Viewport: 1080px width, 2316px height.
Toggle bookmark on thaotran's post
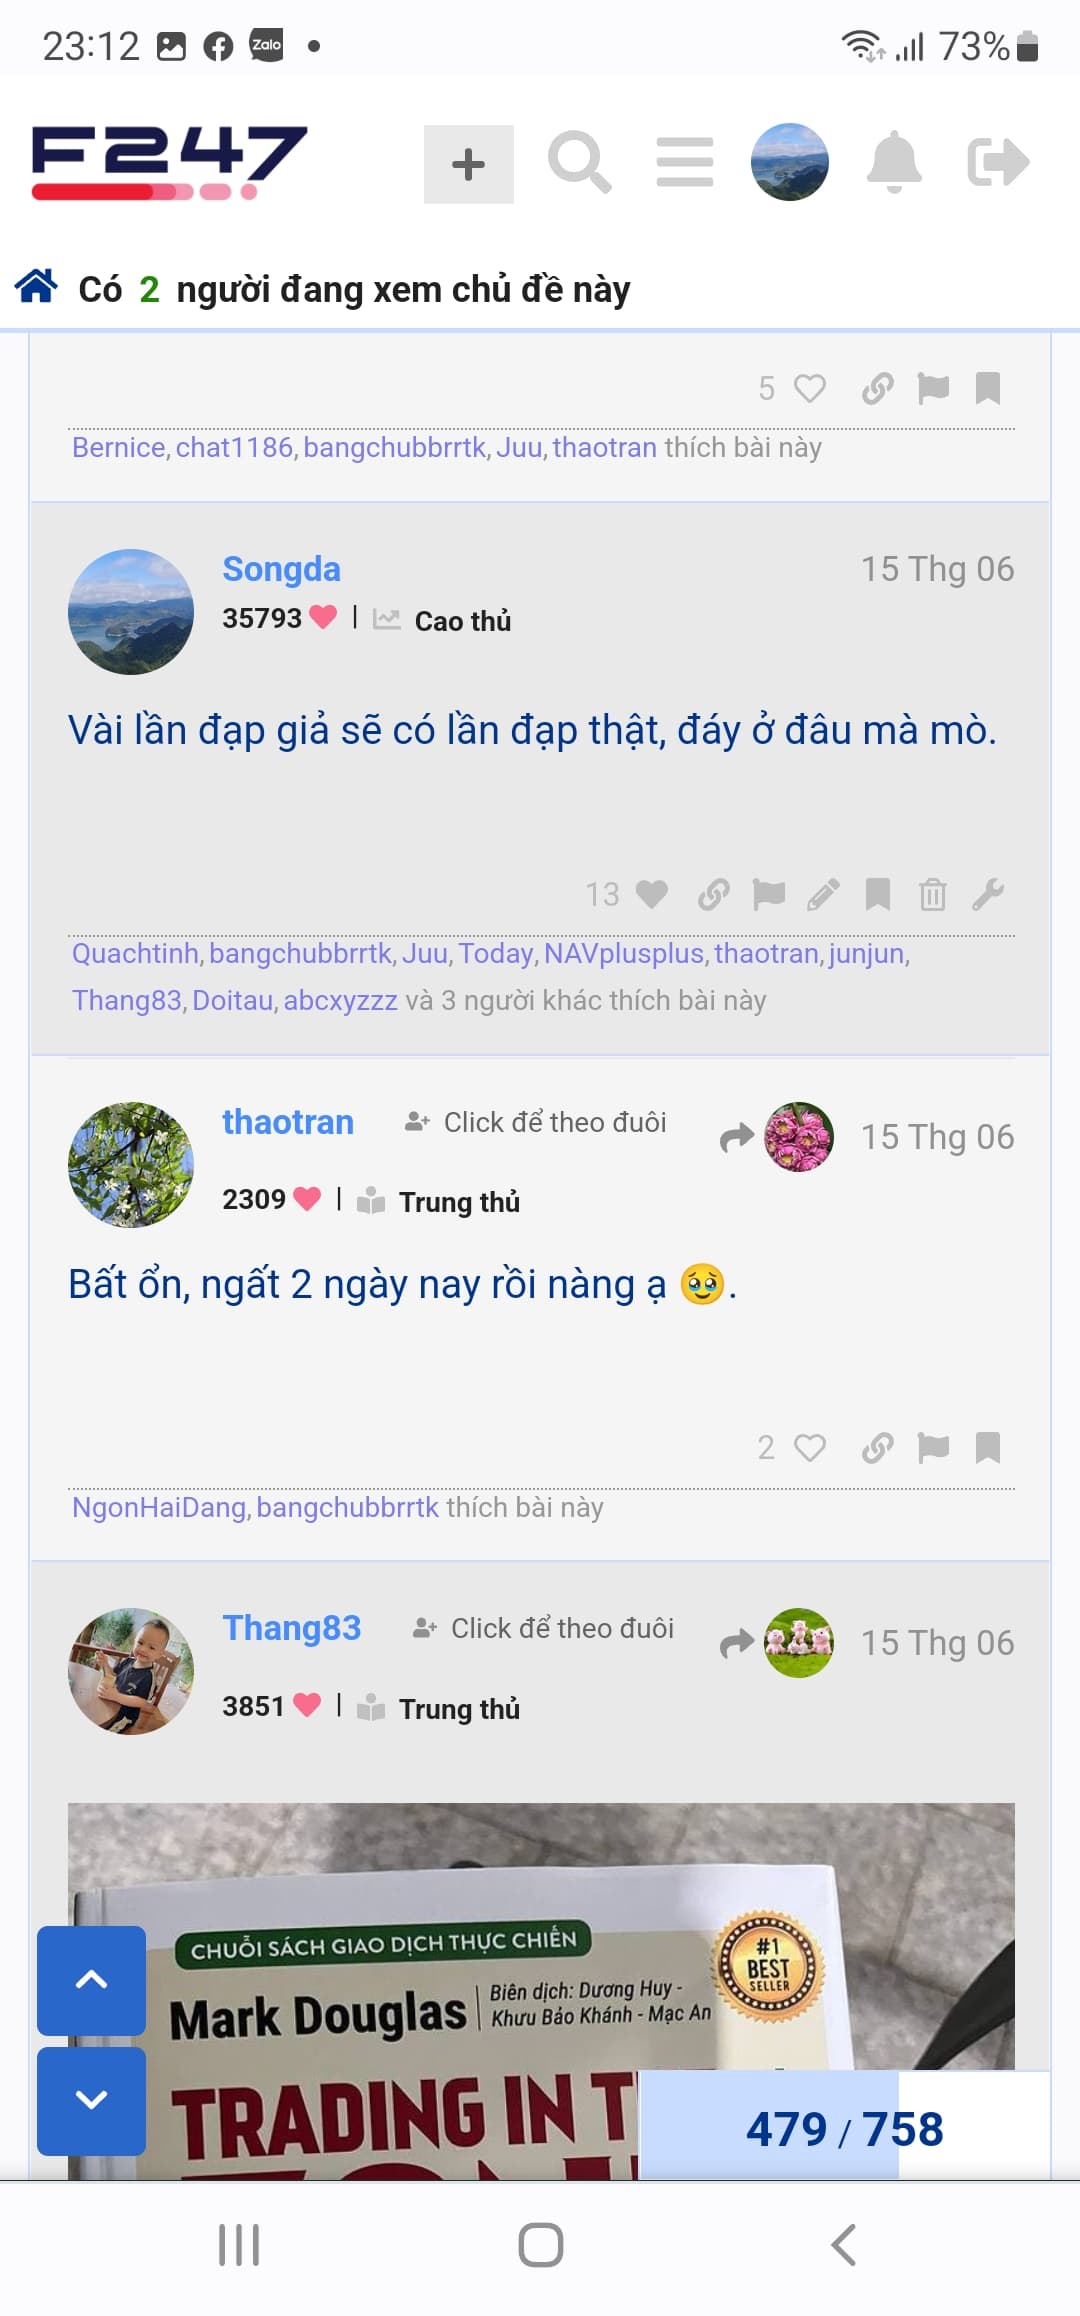tap(988, 1447)
